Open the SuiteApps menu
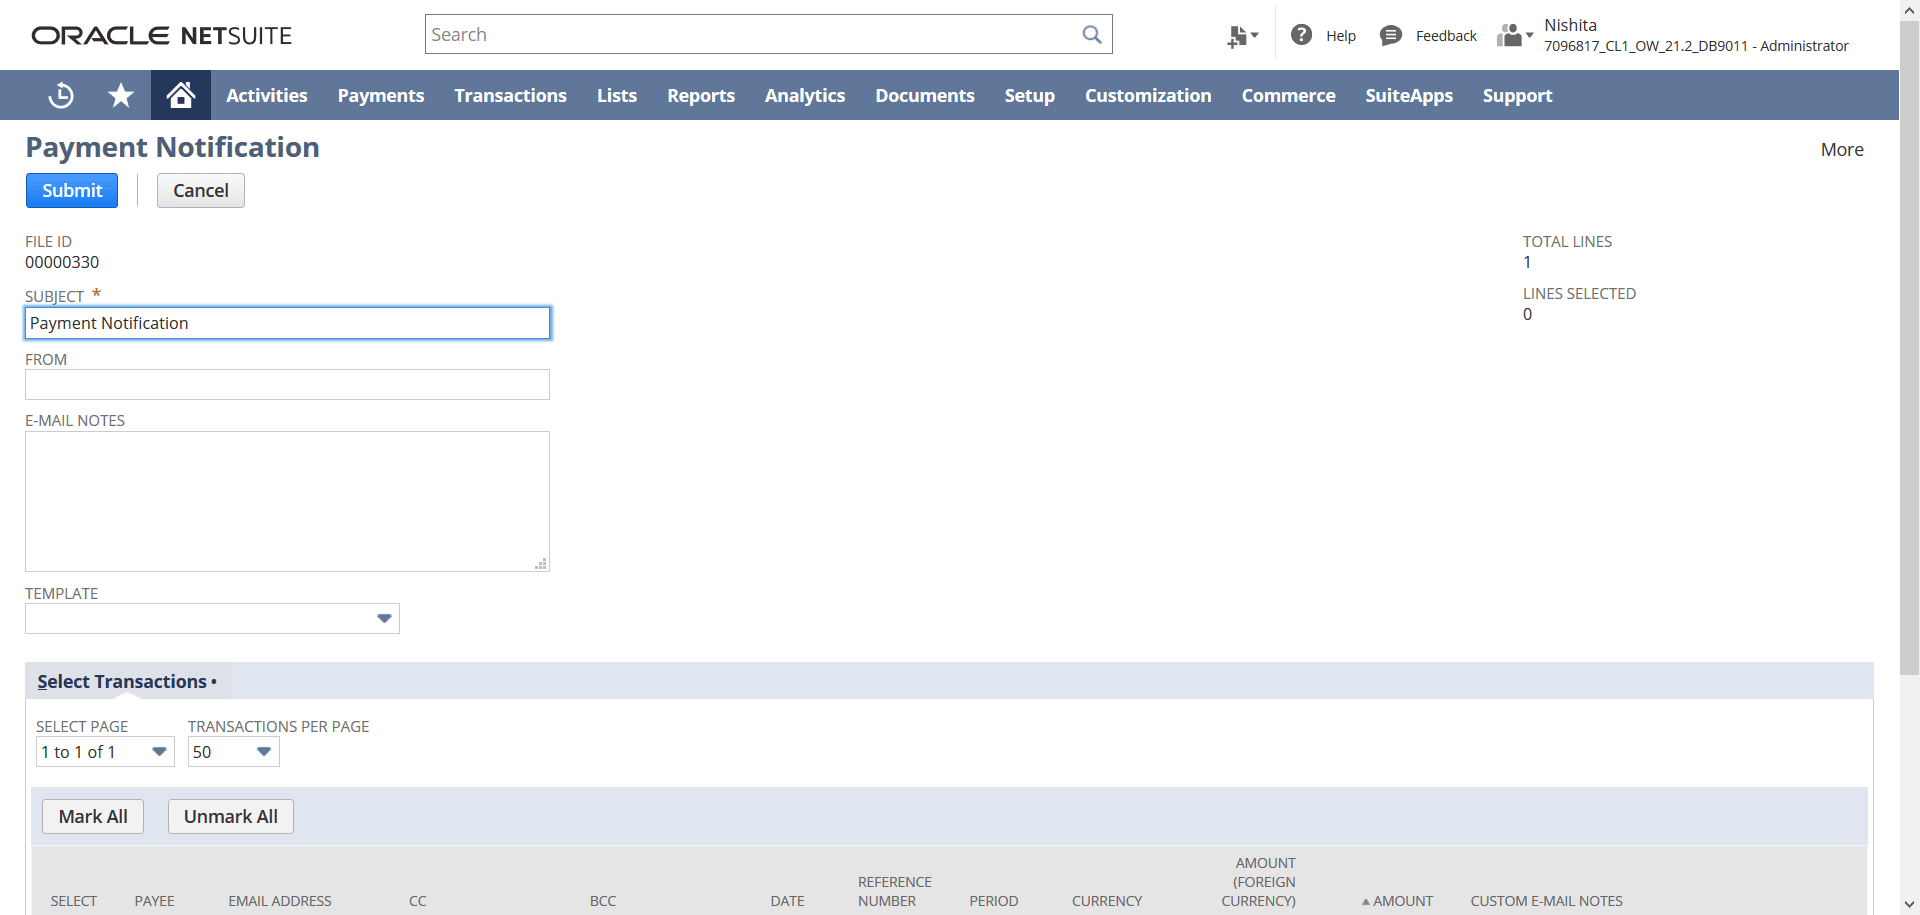The width and height of the screenshot is (1920, 915). tap(1409, 95)
